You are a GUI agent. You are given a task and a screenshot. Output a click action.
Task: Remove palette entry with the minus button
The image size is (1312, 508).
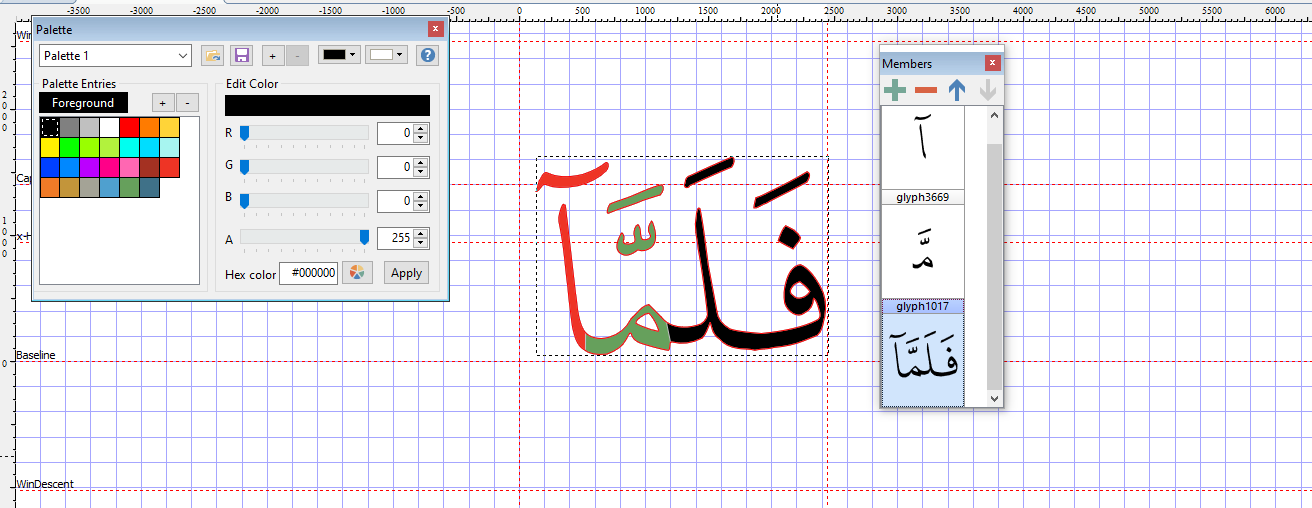point(187,103)
